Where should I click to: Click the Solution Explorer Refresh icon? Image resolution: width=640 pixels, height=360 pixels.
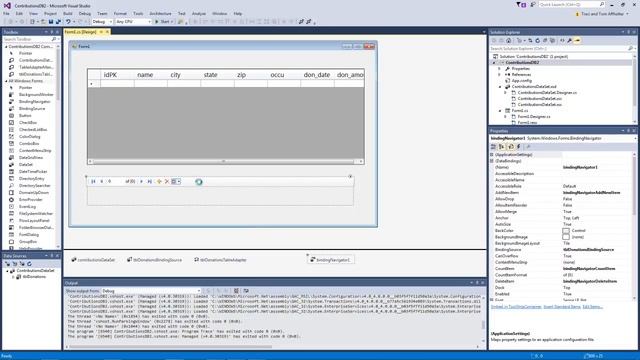537,40
